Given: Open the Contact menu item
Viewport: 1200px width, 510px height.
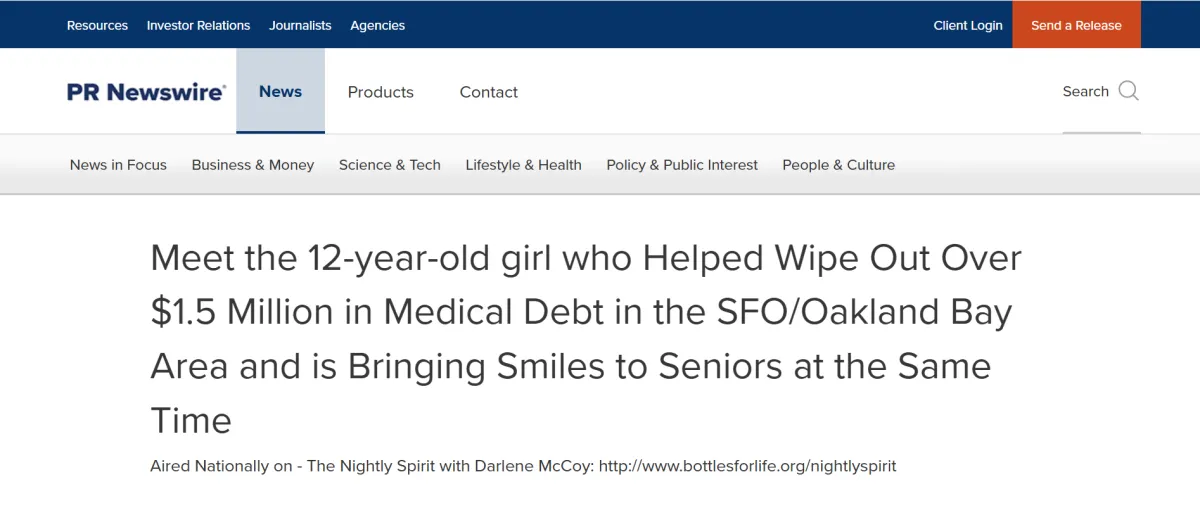Looking at the screenshot, I should coord(488,92).
